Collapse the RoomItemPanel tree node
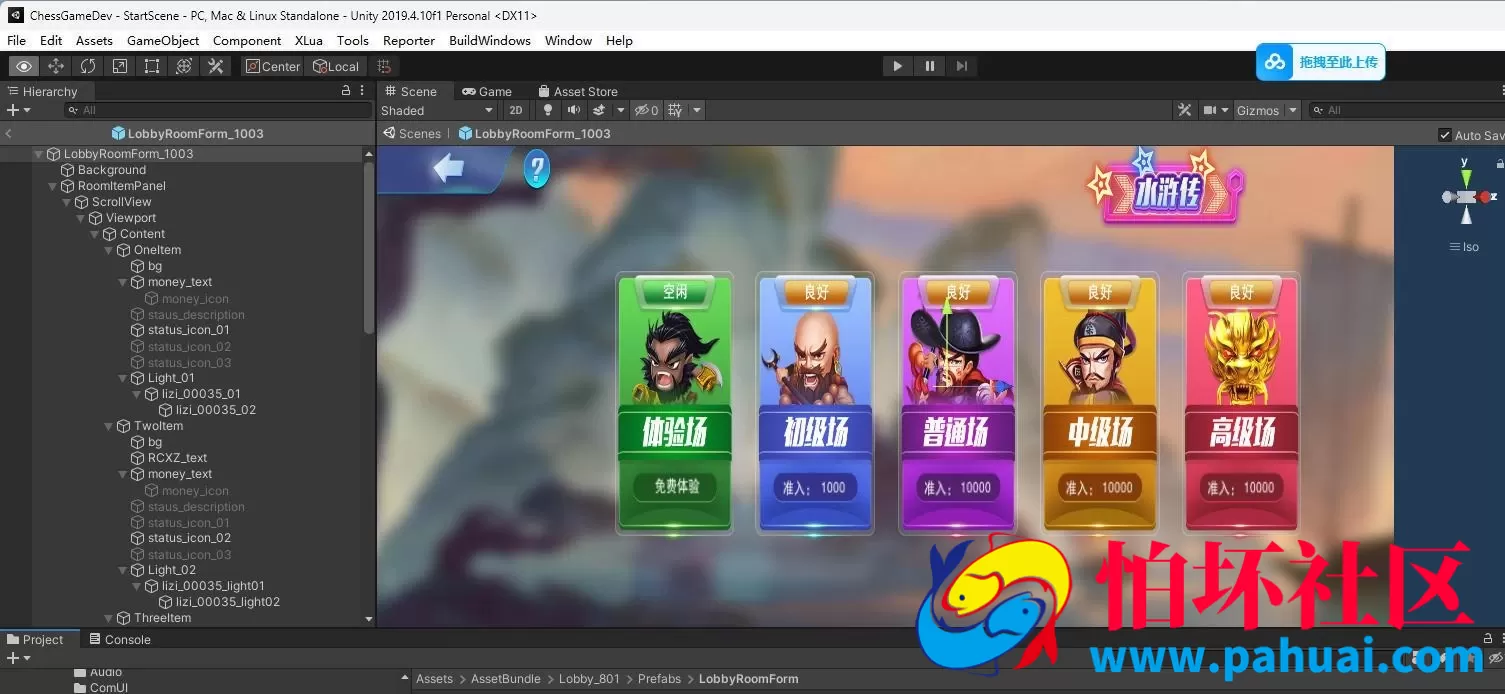Image resolution: width=1505 pixels, height=694 pixels. pyautogui.click(x=53, y=186)
